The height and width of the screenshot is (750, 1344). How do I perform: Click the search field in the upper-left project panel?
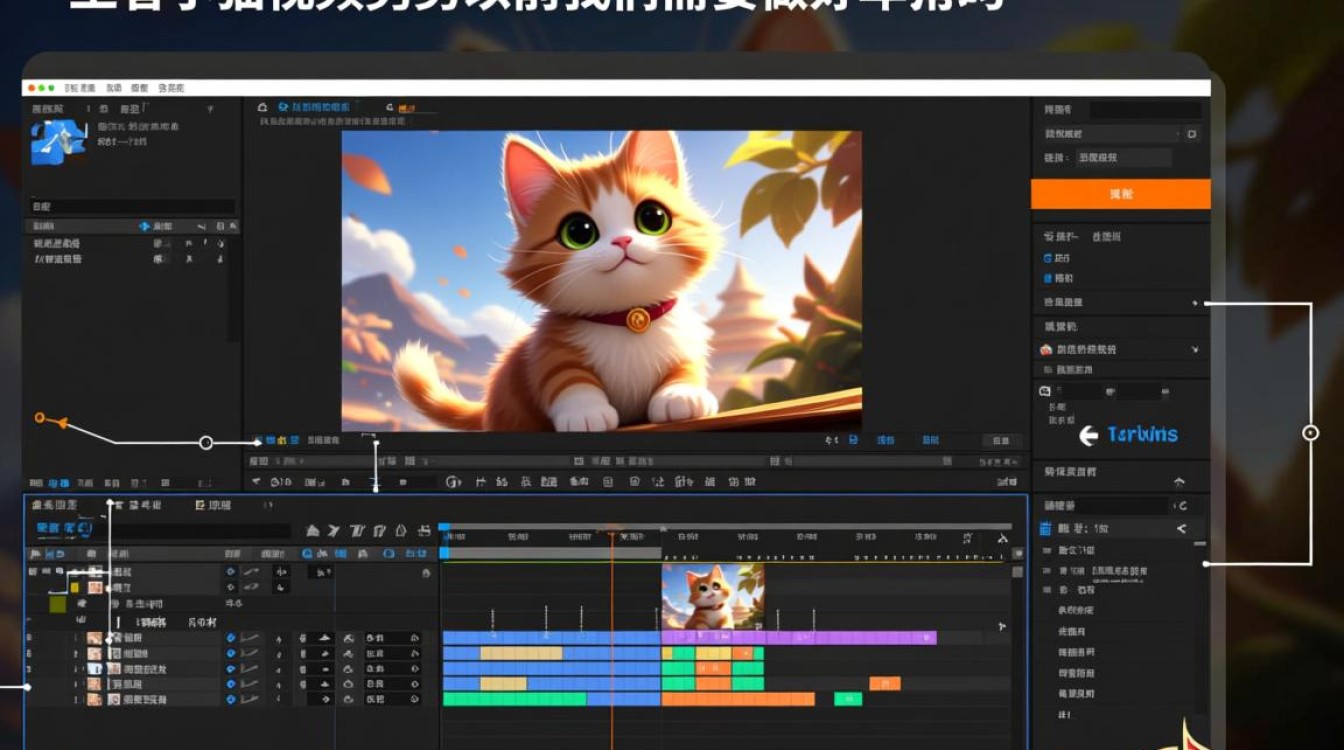[132, 206]
